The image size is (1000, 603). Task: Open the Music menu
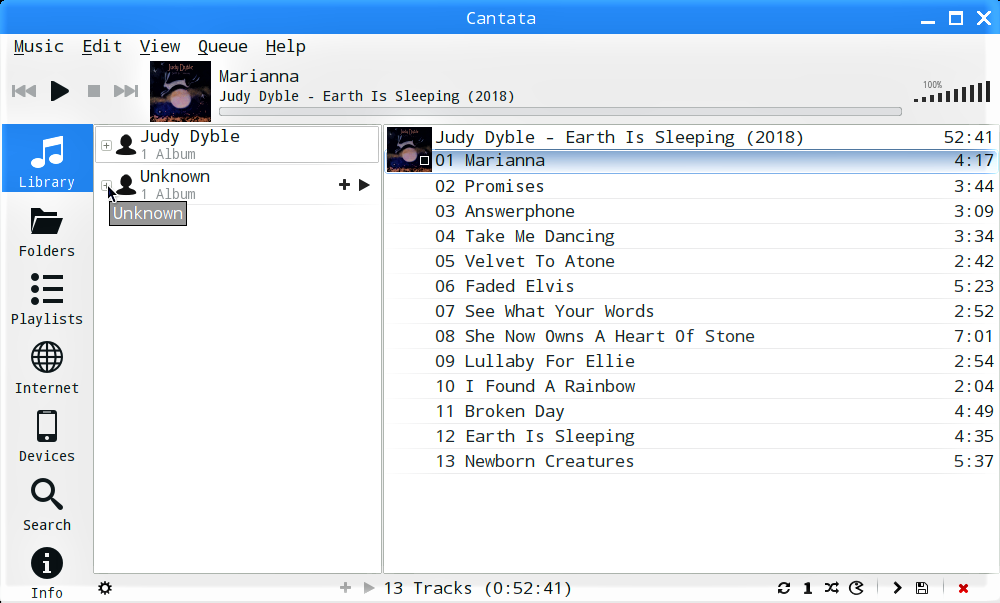tap(39, 47)
